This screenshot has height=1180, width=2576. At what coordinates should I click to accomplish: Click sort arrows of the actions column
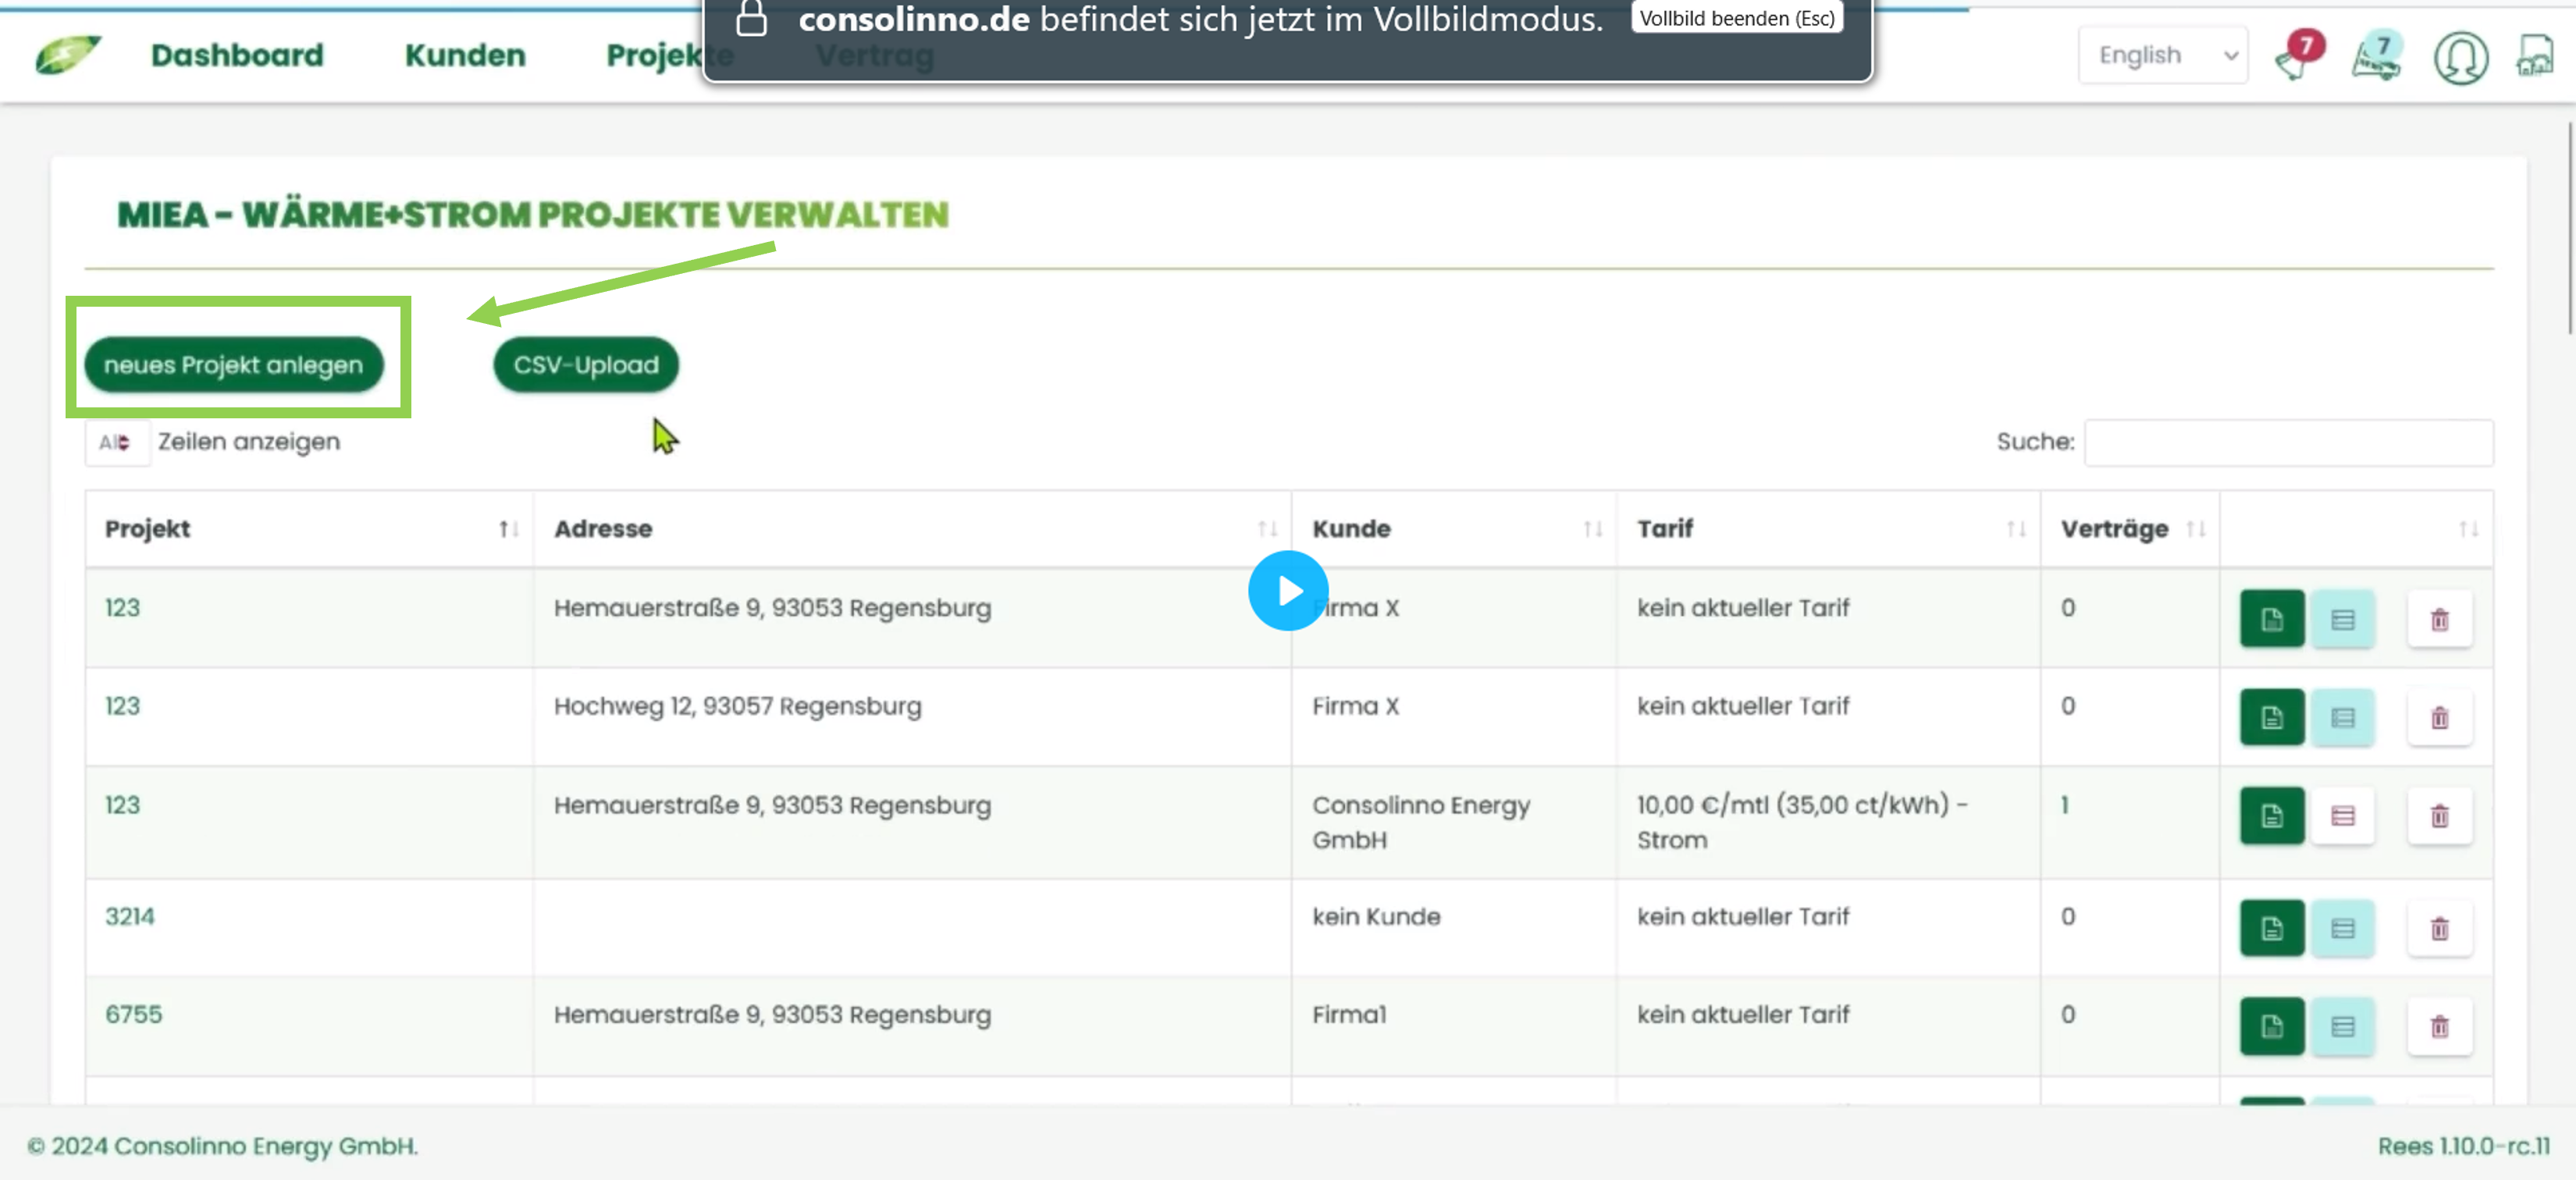pyautogui.click(x=2468, y=530)
